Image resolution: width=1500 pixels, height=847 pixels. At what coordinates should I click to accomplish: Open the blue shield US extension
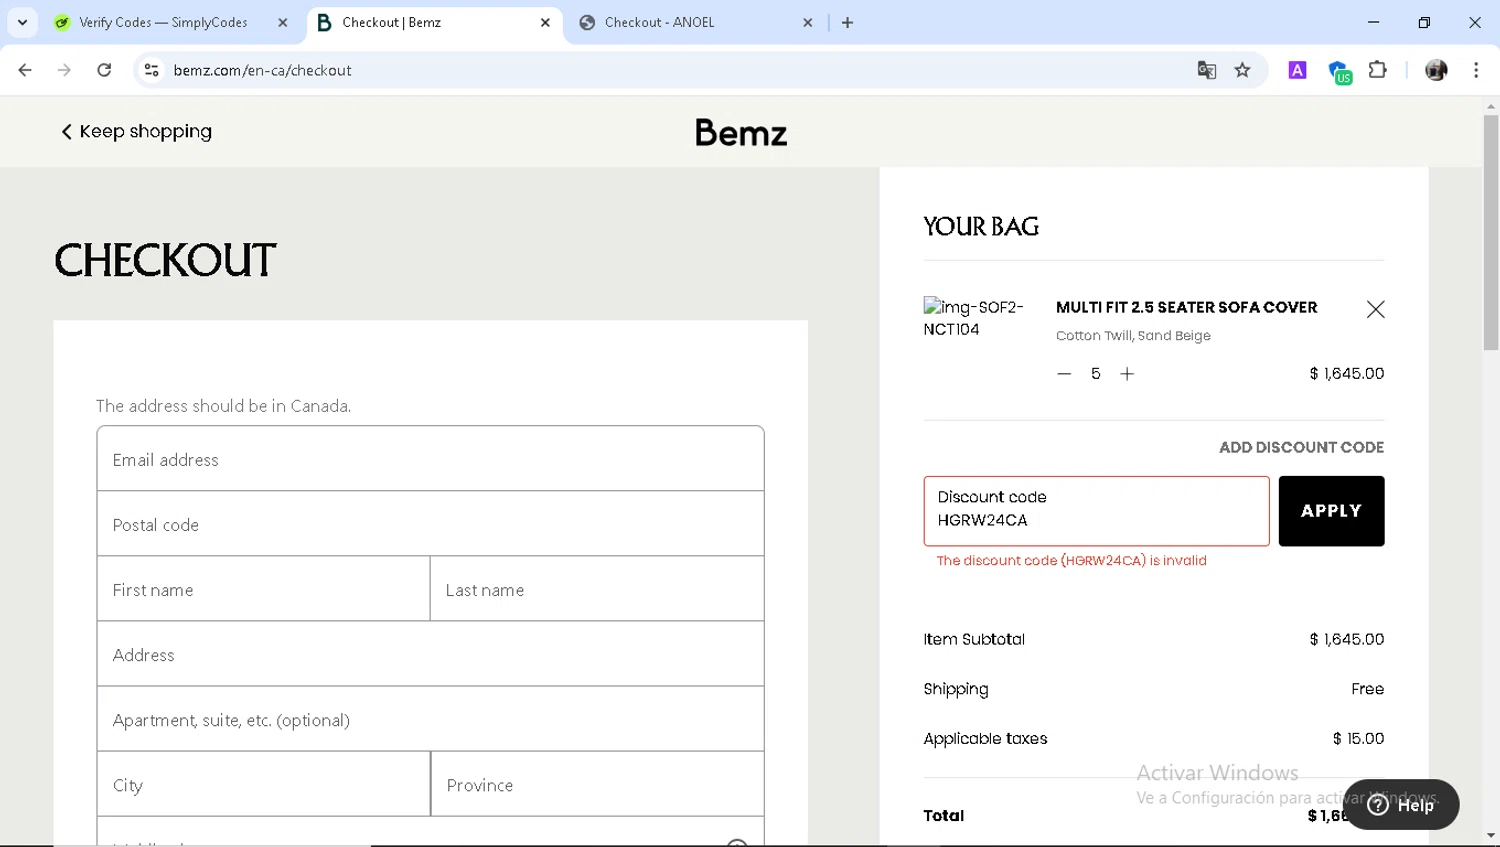coord(1339,71)
